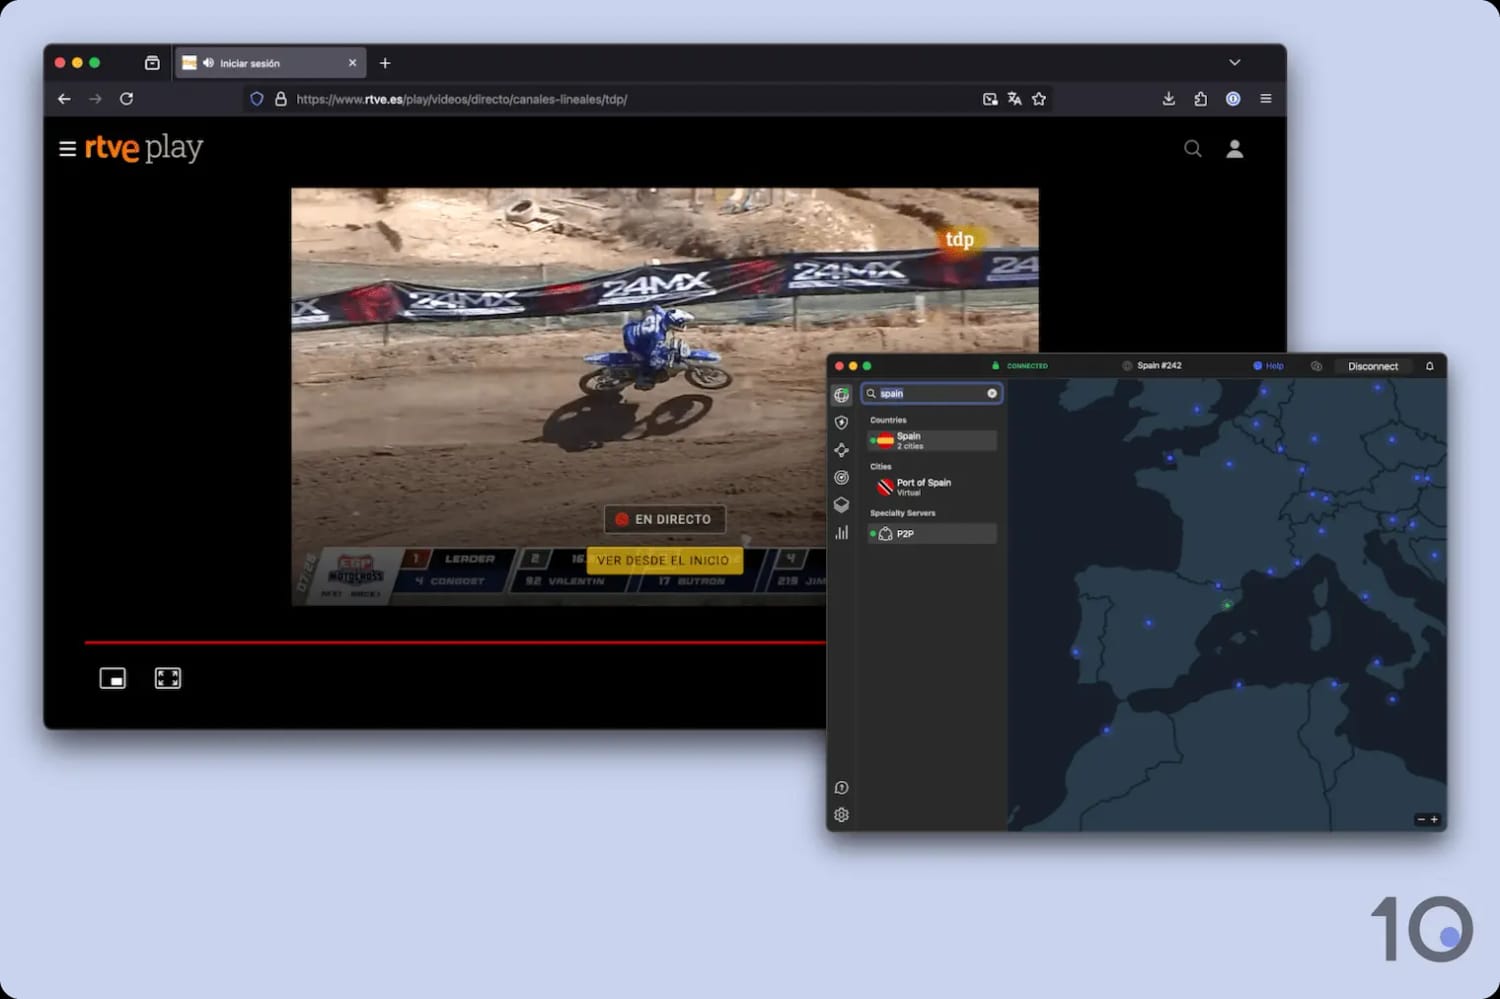Select the Iniciar sesión tab
Image resolution: width=1500 pixels, height=999 pixels.
click(x=270, y=63)
